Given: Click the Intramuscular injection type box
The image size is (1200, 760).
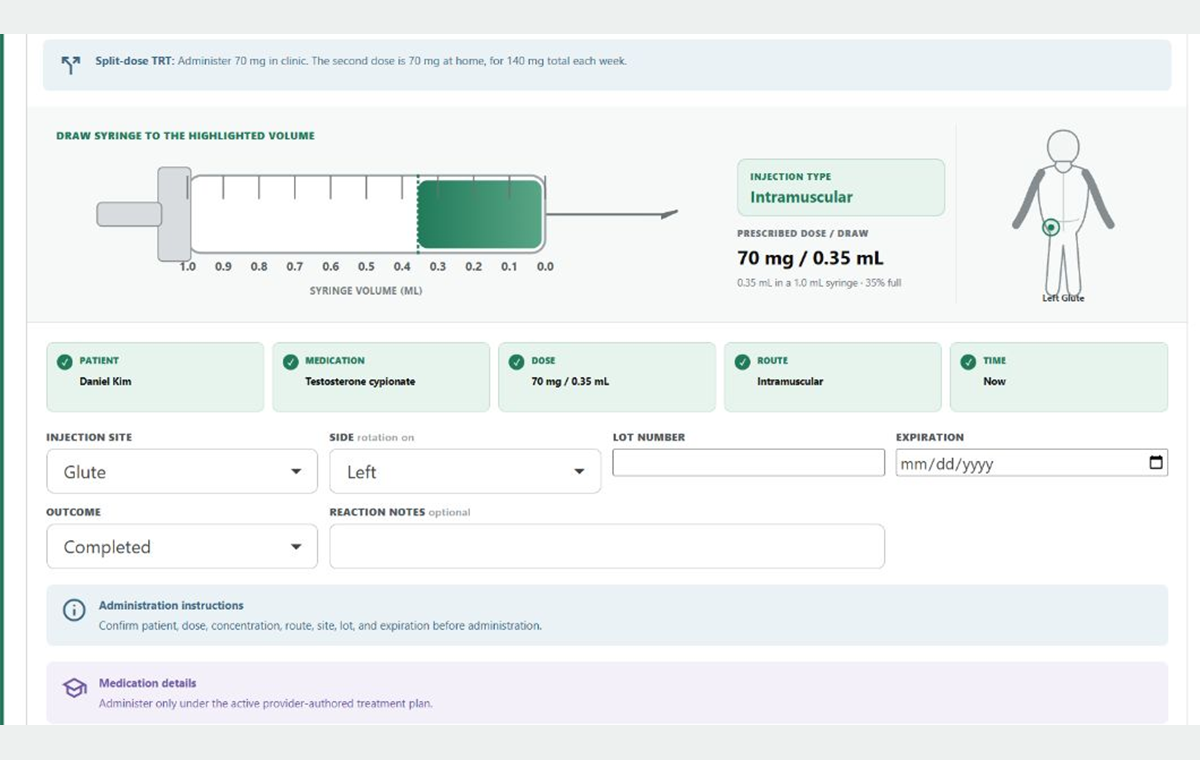Looking at the screenshot, I should 841,187.
